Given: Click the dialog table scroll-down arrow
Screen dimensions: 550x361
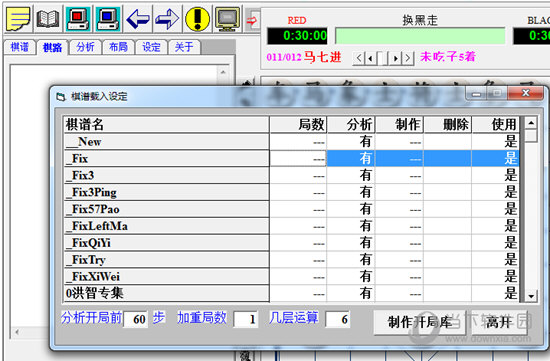Looking at the screenshot, I should 531,296.
